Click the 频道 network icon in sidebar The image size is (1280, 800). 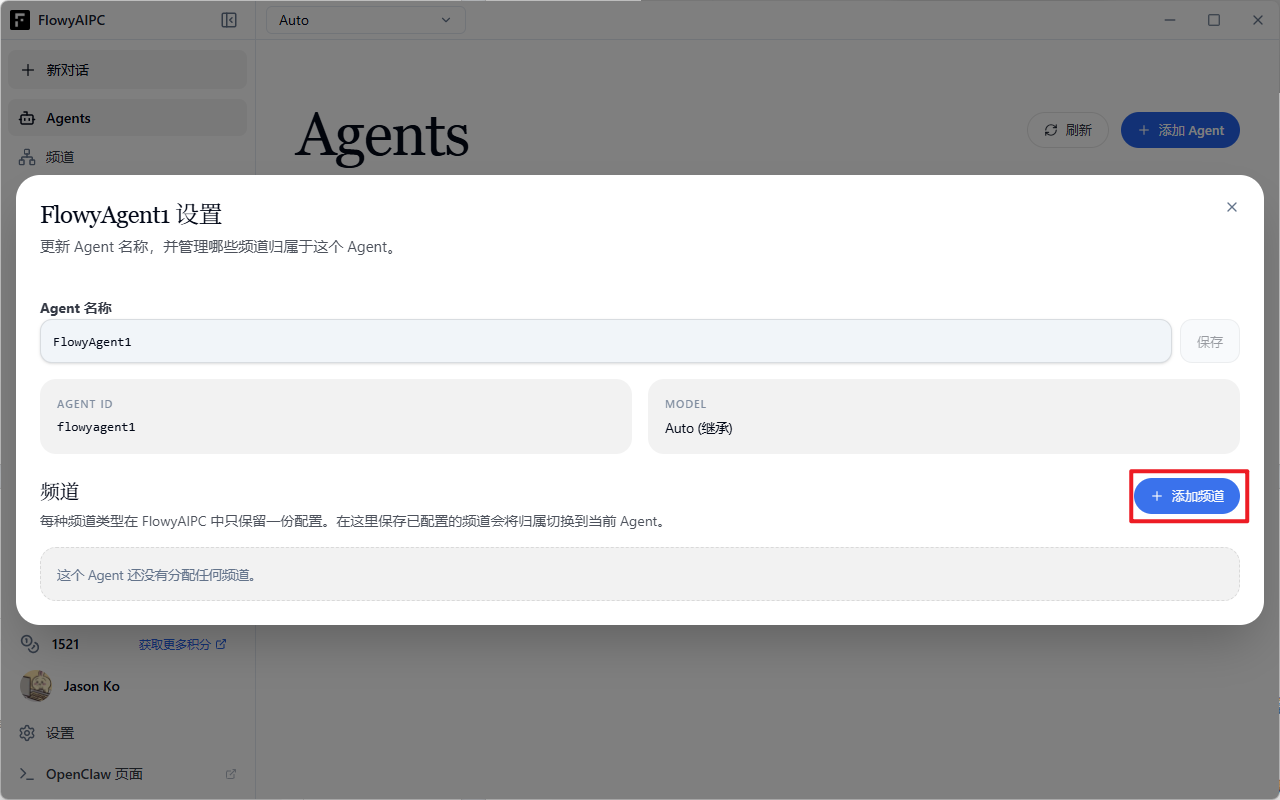[27, 157]
